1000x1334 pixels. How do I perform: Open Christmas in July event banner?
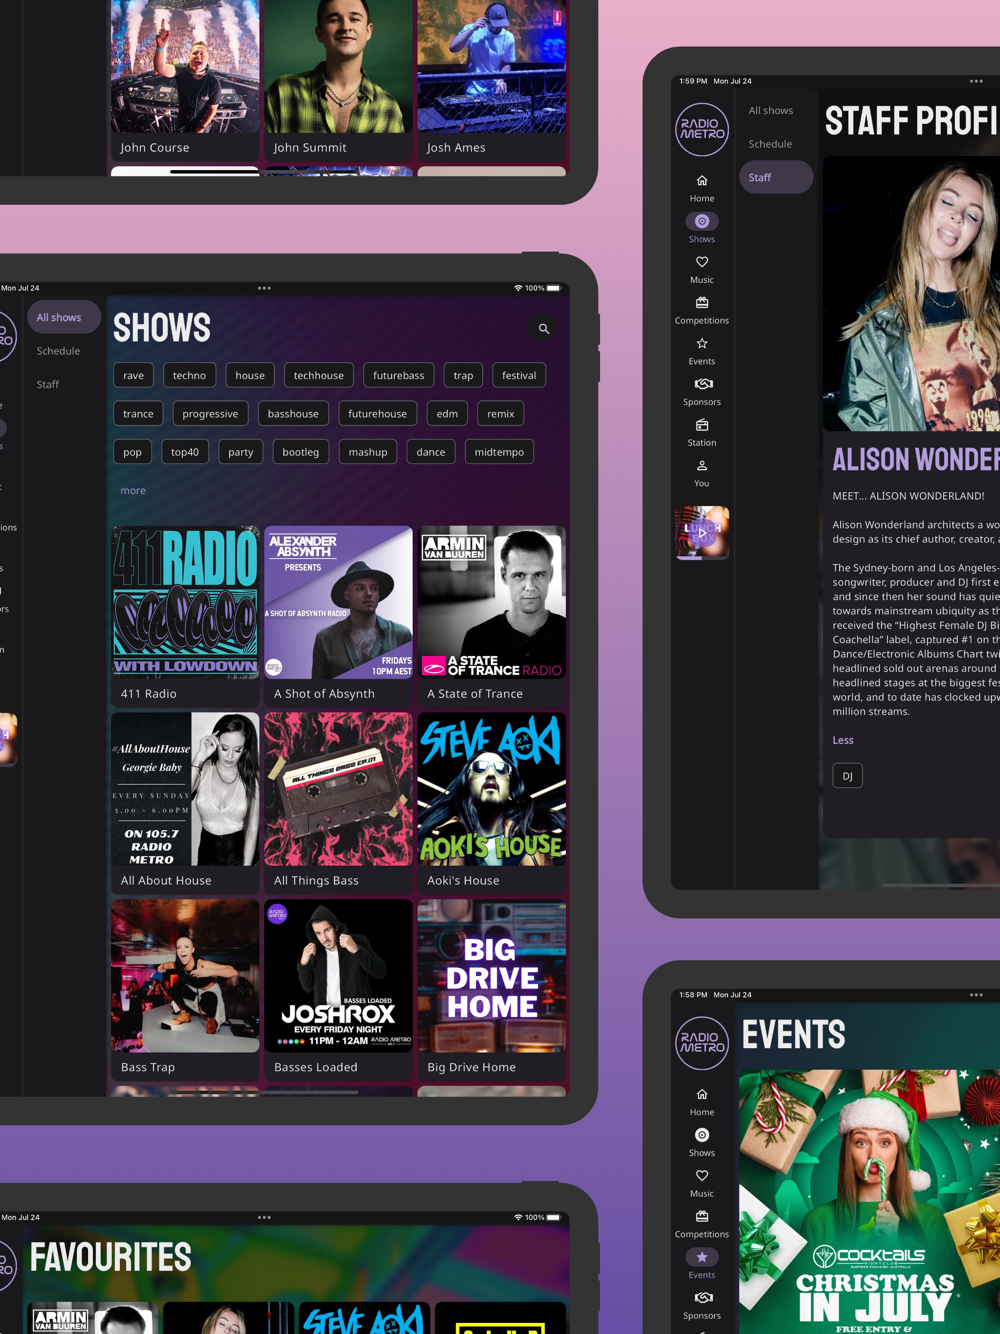[869, 1202]
